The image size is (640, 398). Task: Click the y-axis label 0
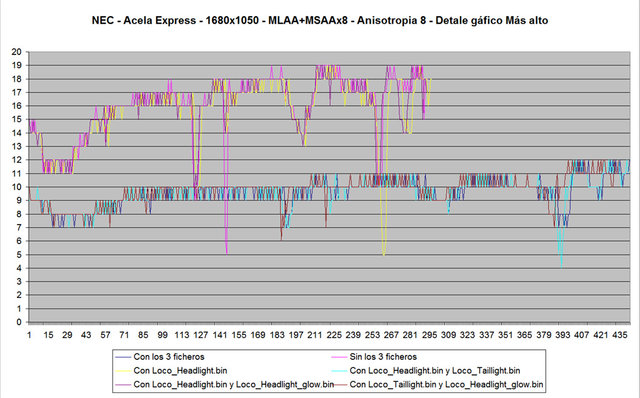click(19, 322)
